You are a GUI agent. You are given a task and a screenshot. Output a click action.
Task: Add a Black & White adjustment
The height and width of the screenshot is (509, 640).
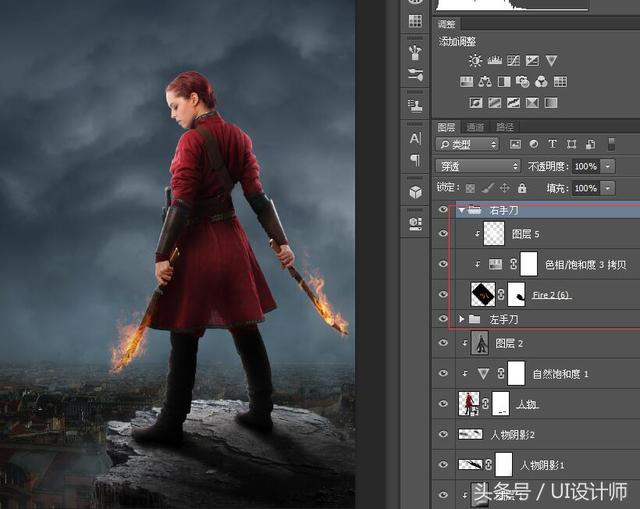point(504,82)
